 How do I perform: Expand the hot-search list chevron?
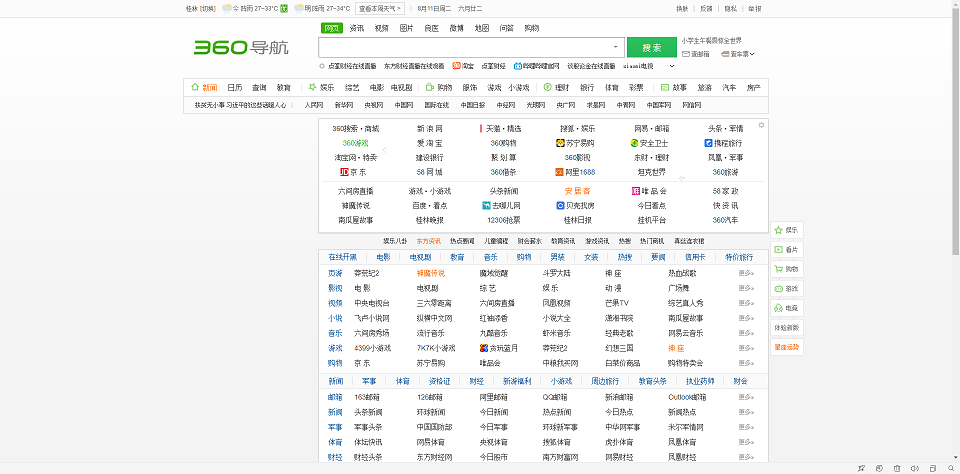(x=672, y=66)
